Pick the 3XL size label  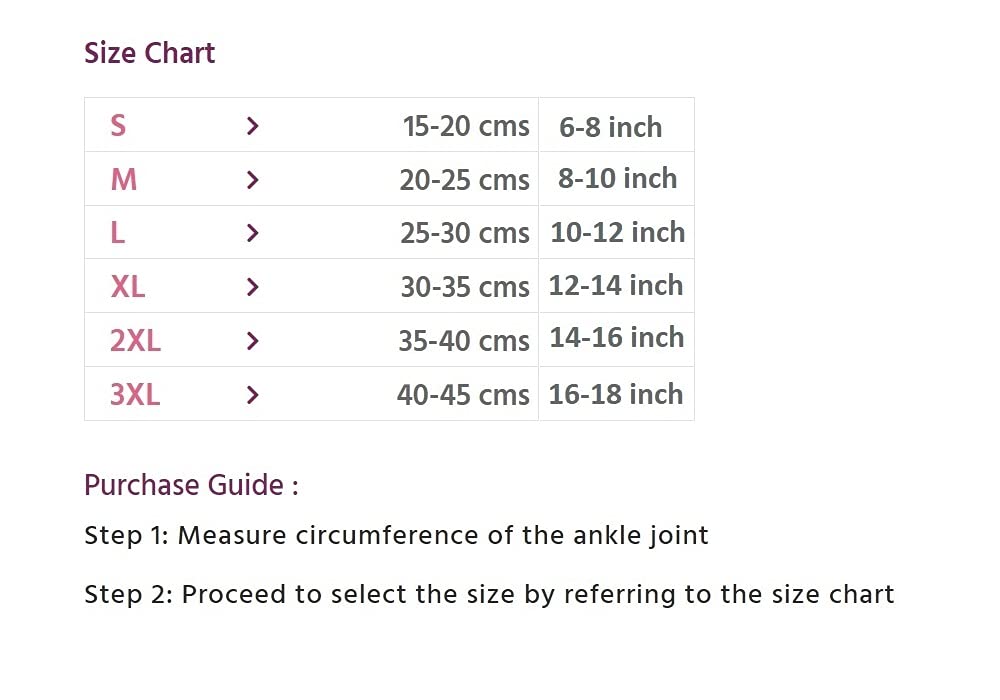click(135, 395)
